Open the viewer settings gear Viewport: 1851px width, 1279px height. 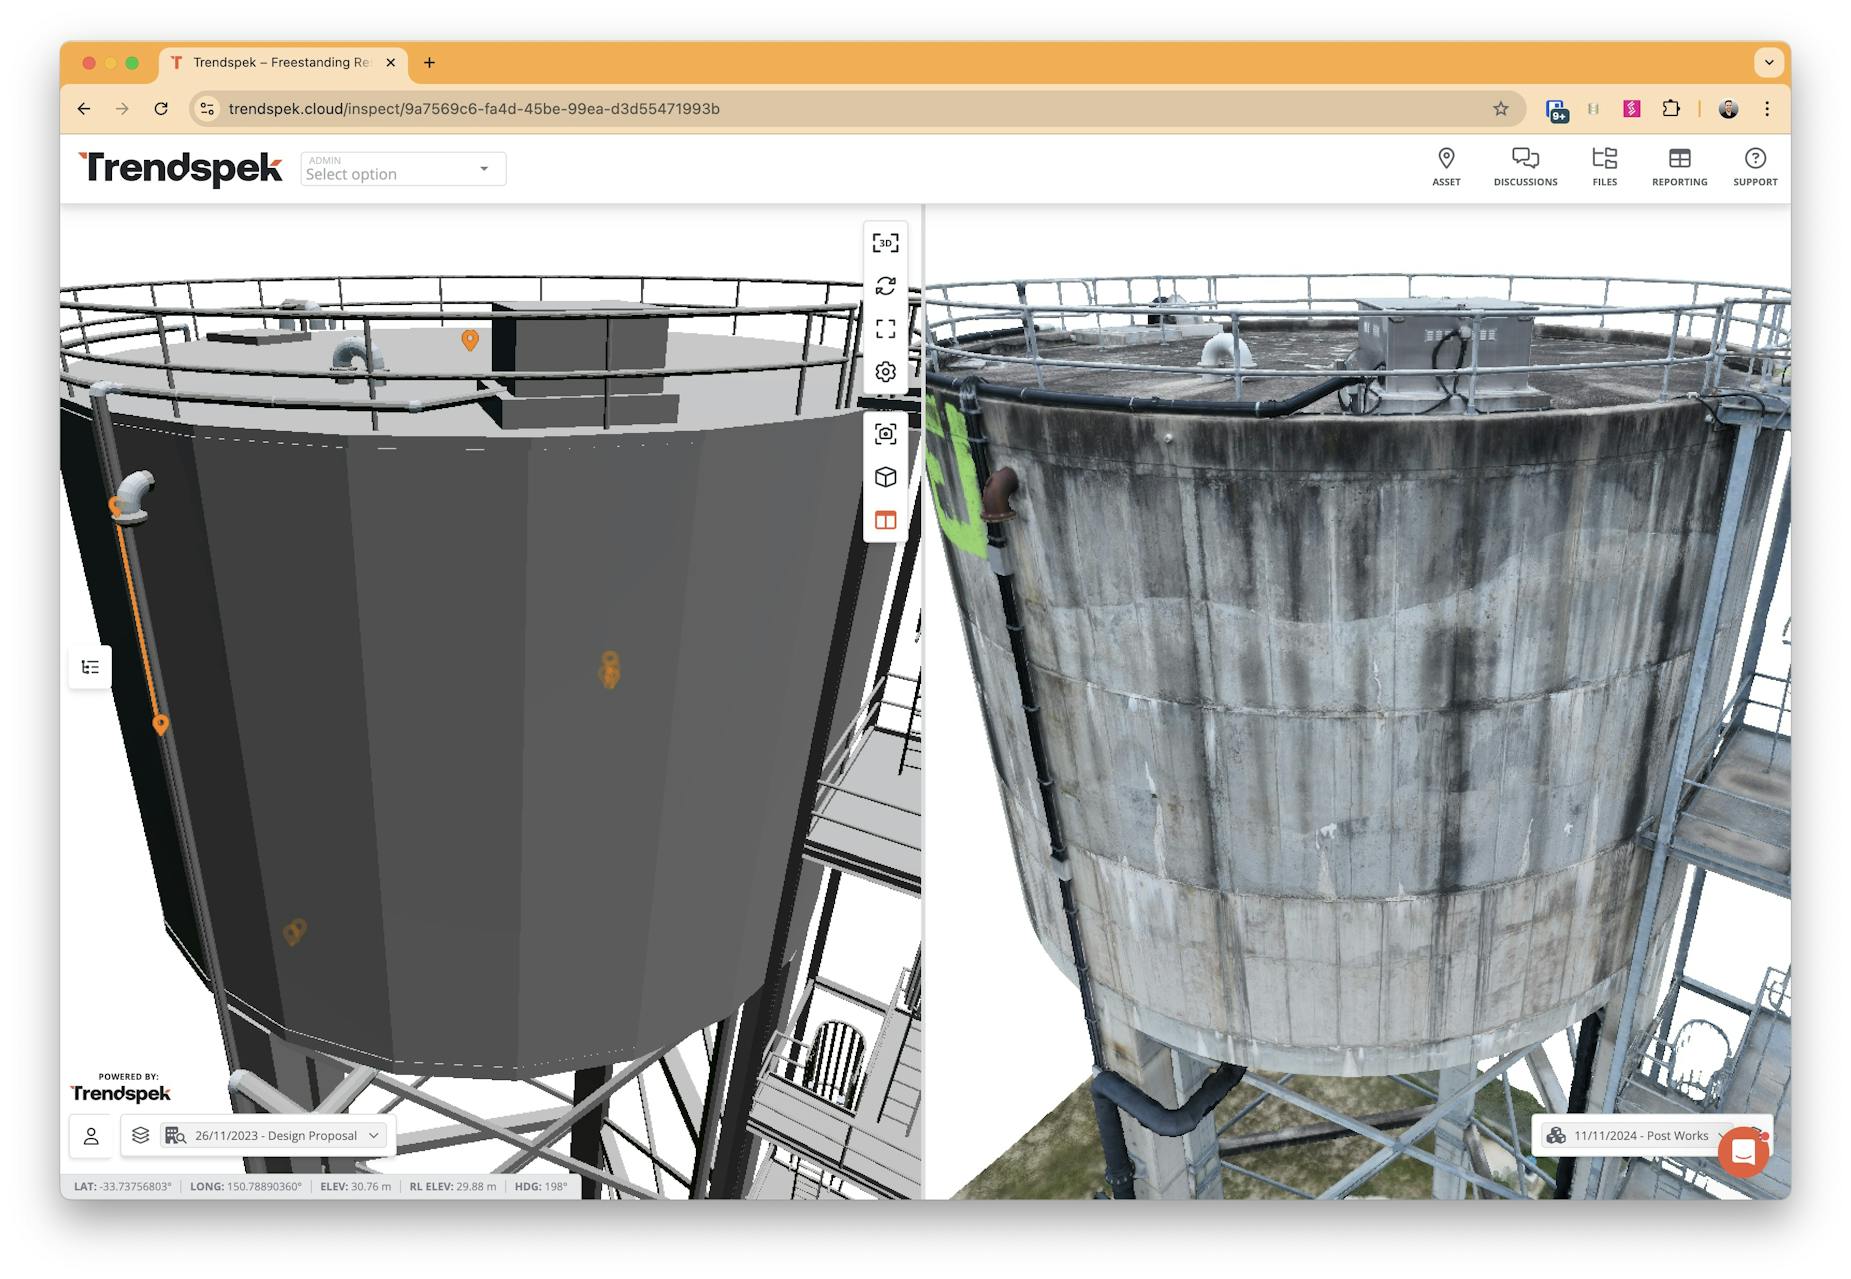pos(884,372)
